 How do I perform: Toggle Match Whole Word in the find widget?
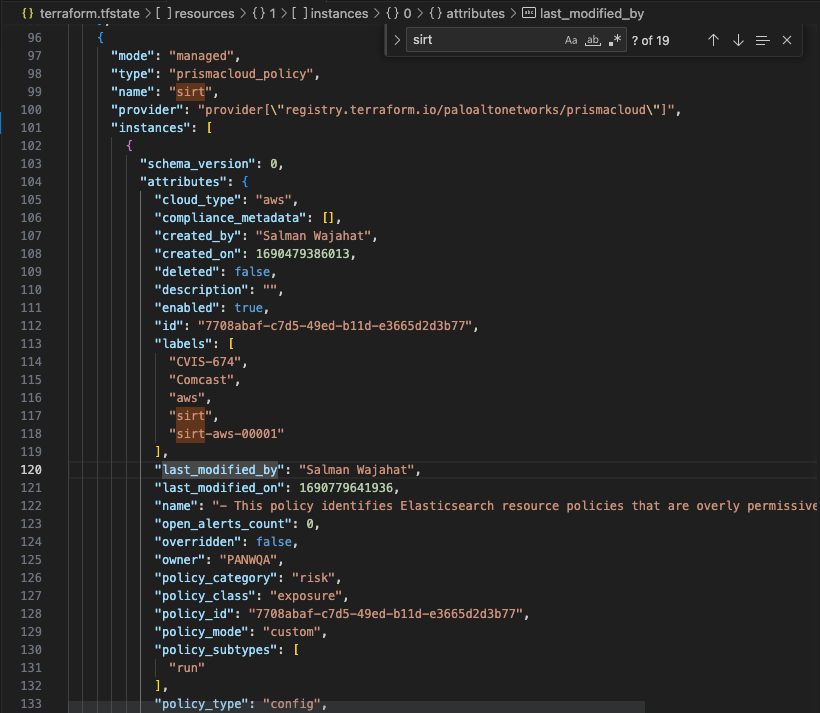(x=592, y=40)
